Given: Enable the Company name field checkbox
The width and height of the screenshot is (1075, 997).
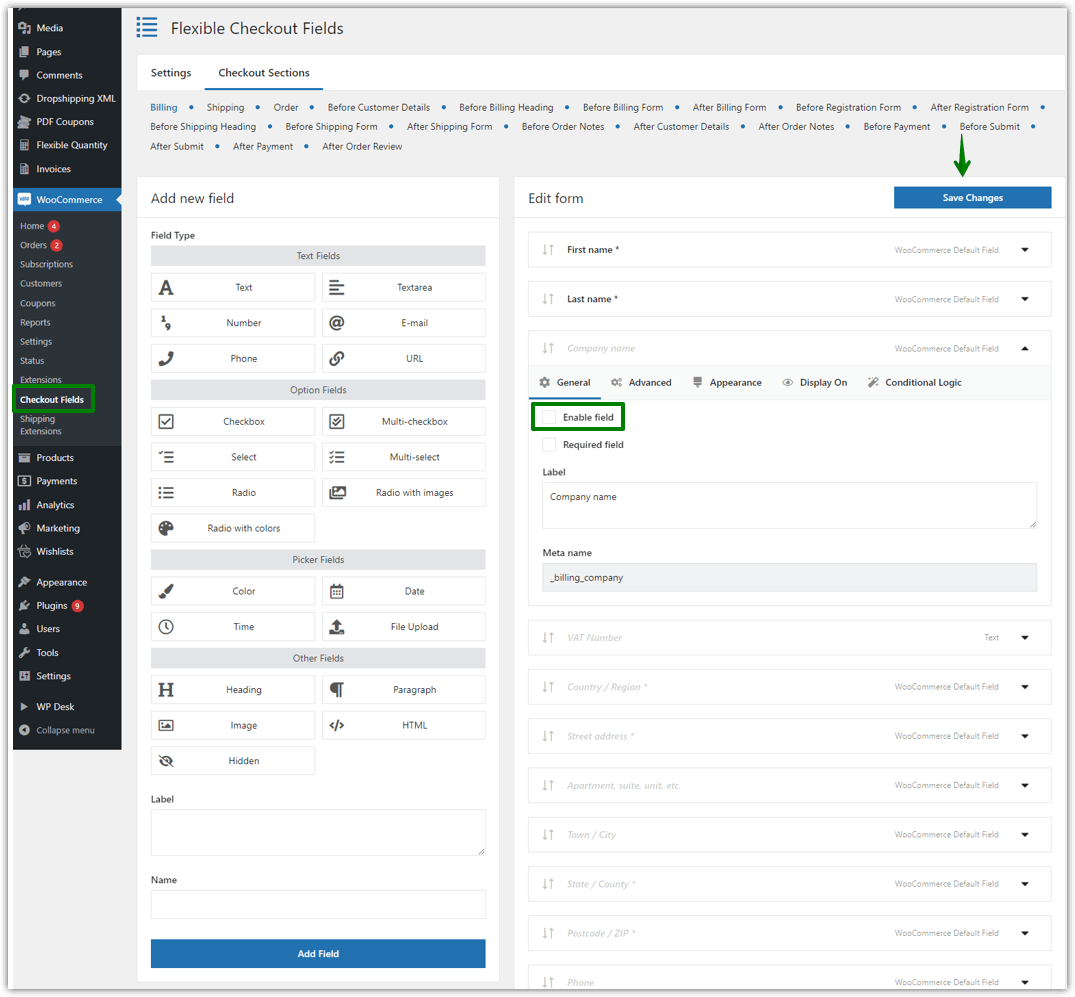Looking at the screenshot, I should 548,416.
